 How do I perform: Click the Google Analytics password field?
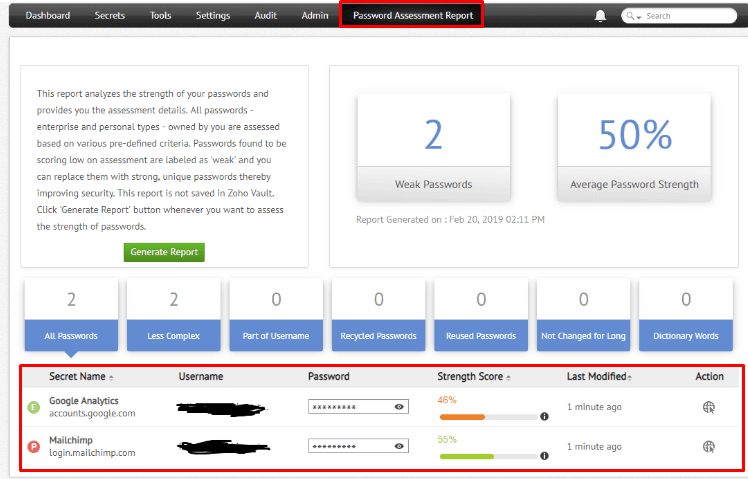pos(358,407)
